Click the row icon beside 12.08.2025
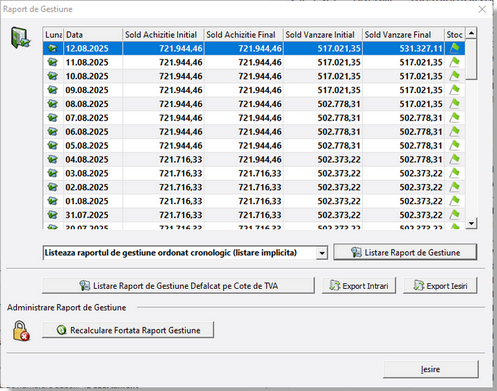This screenshot has width=497, height=391. [x=53, y=48]
